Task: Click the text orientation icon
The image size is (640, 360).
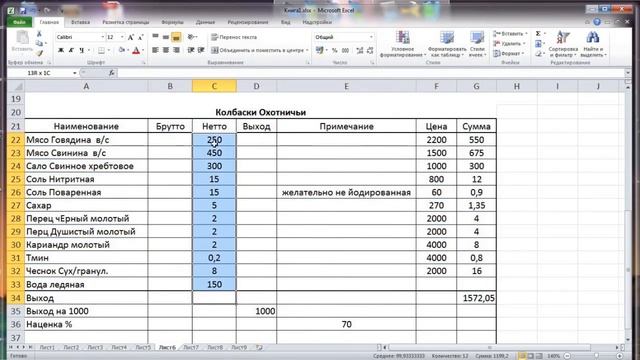Action: [x=191, y=37]
